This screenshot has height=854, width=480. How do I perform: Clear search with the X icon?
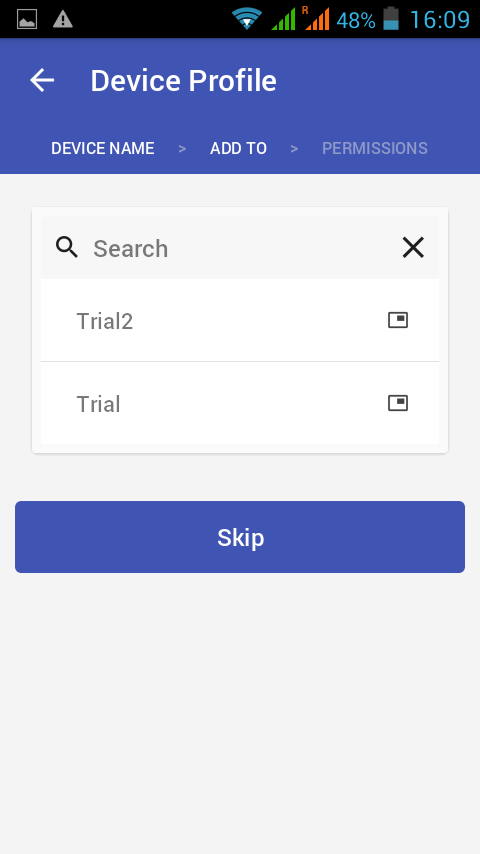coord(413,248)
